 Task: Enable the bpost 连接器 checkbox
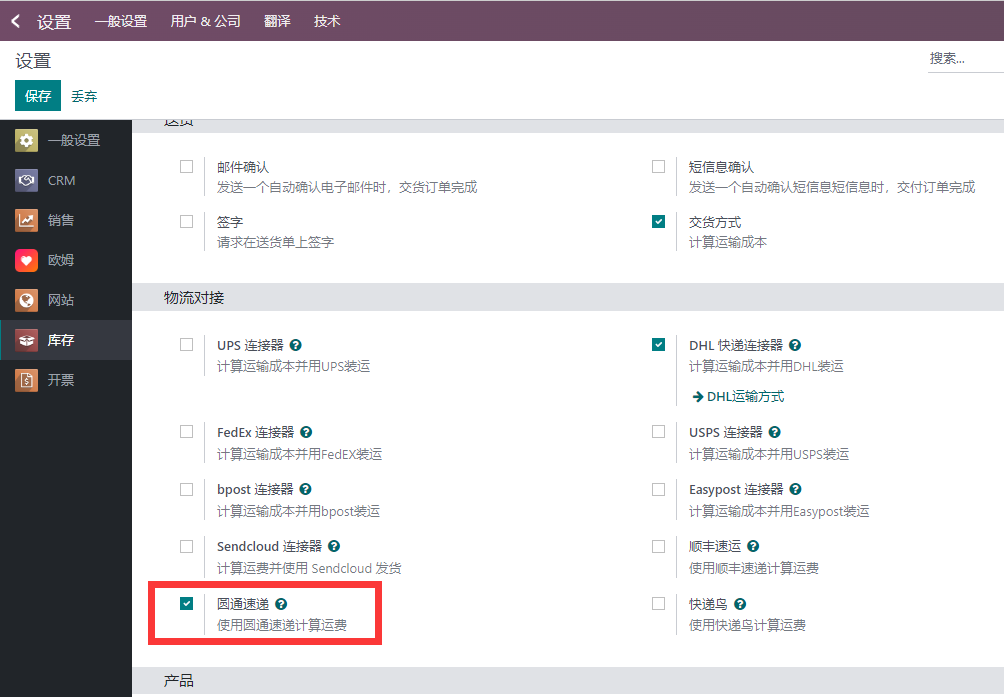pos(186,489)
